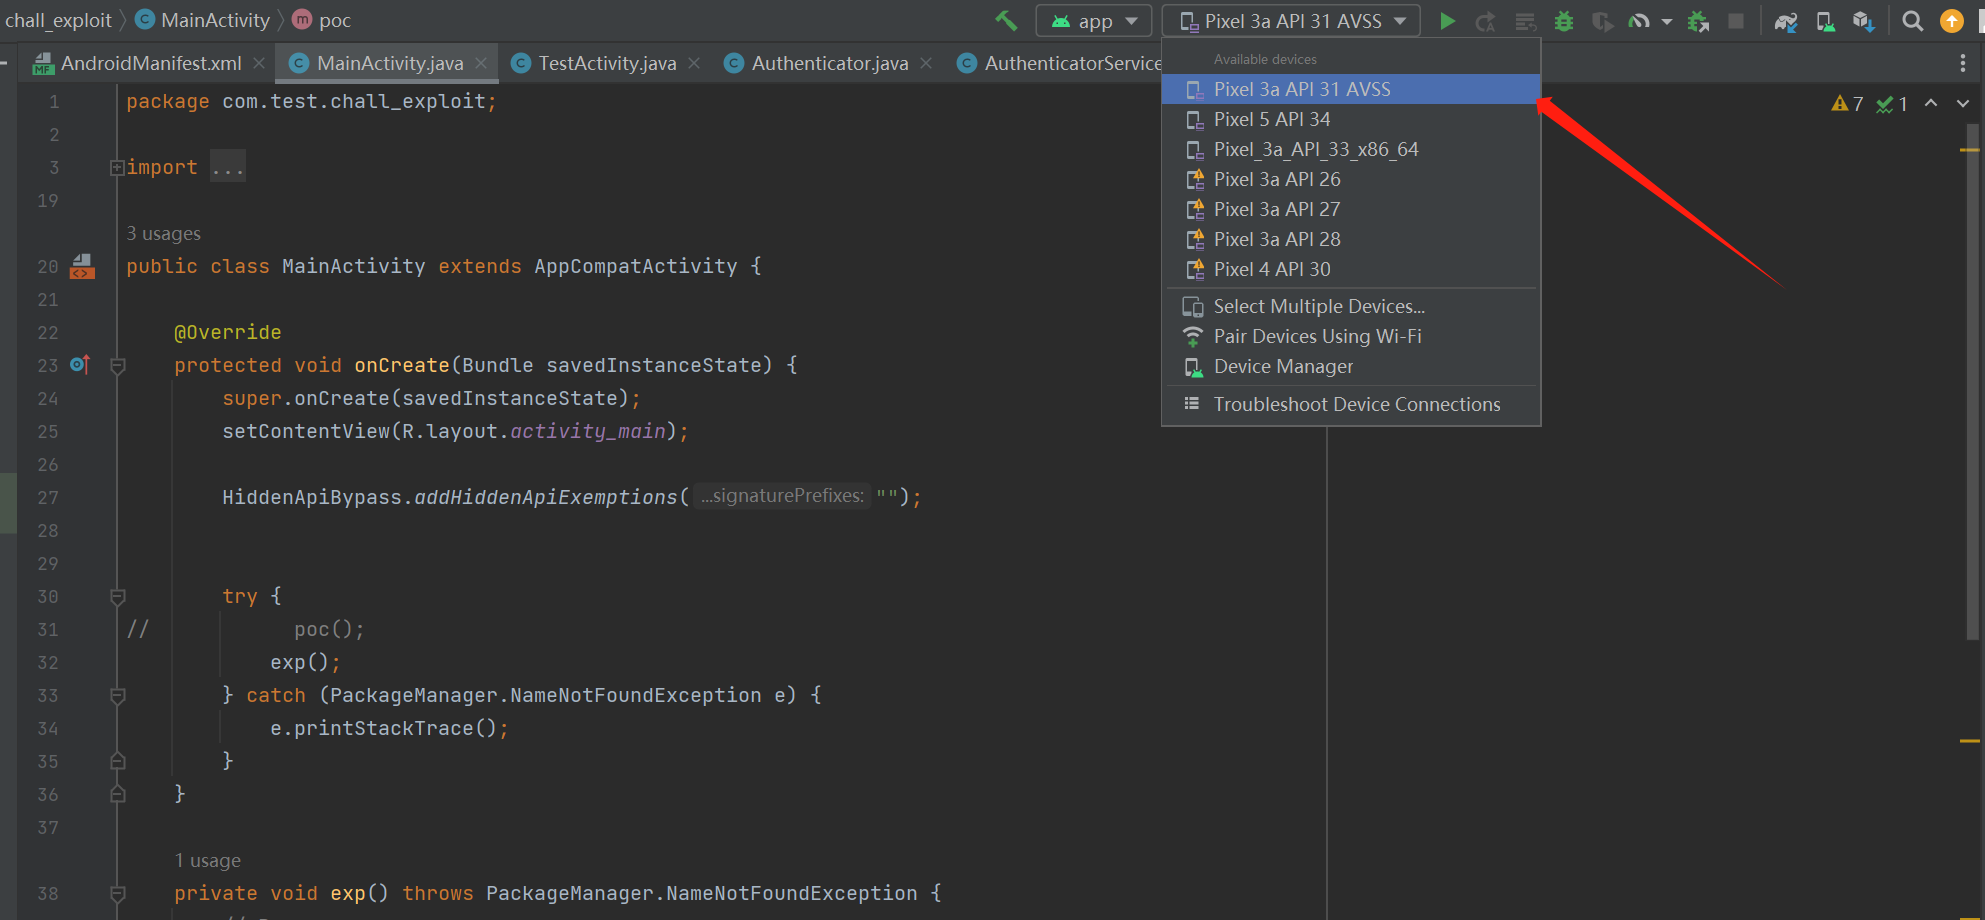Expand the collapsed import block
Viewport: 1985px width, 920px height.
pyautogui.click(x=117, y=168)
